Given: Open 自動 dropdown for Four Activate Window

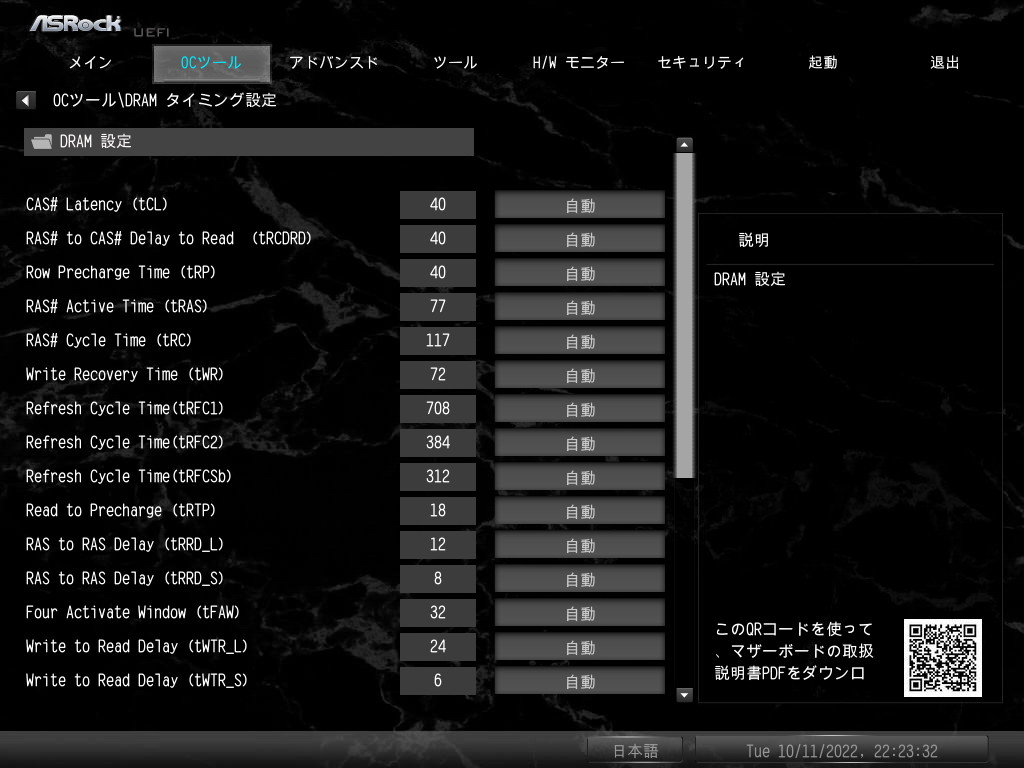Looking at the screenshot, I should pyautogui.click(x=580, y=613).
